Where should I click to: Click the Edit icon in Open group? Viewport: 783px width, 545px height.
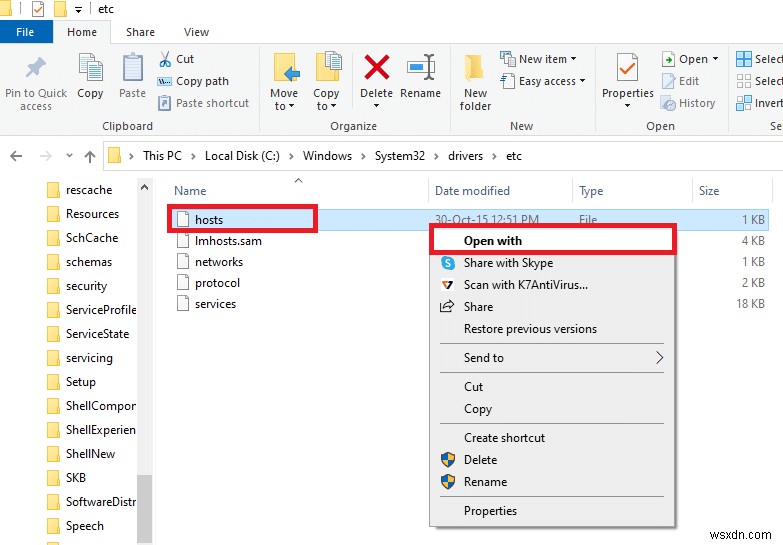[668, 81]
